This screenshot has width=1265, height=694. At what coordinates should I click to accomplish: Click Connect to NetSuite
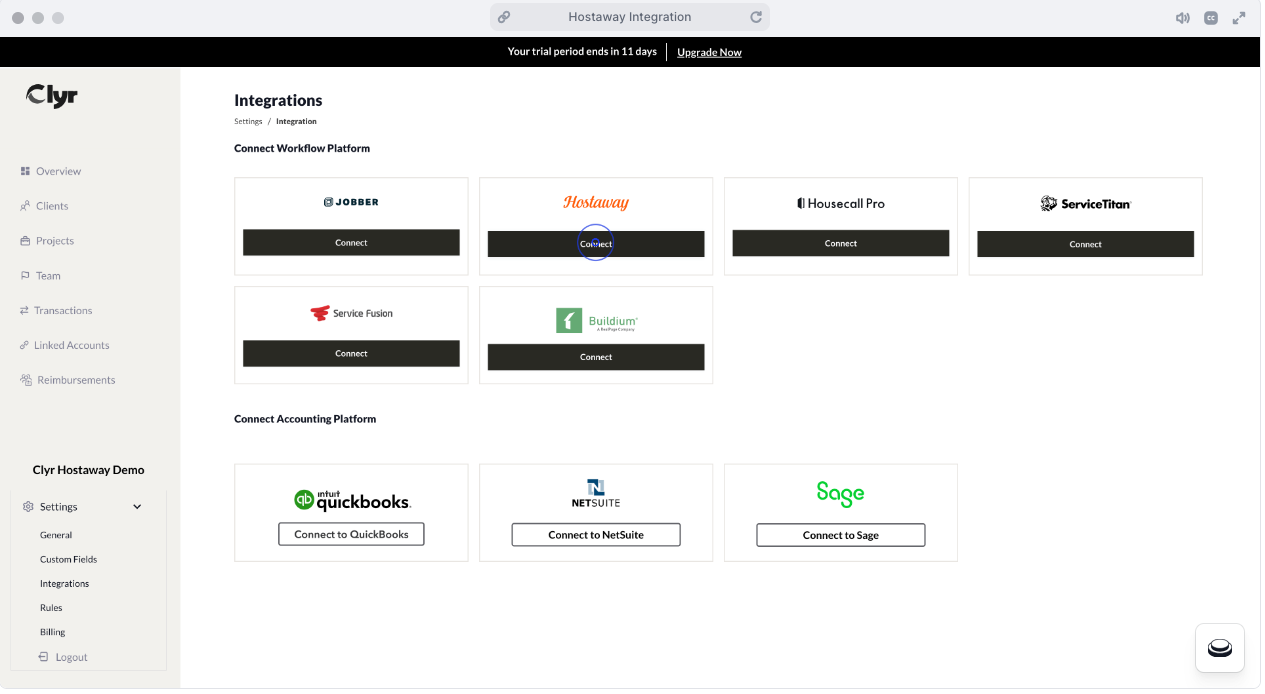[x=596, y=535]
